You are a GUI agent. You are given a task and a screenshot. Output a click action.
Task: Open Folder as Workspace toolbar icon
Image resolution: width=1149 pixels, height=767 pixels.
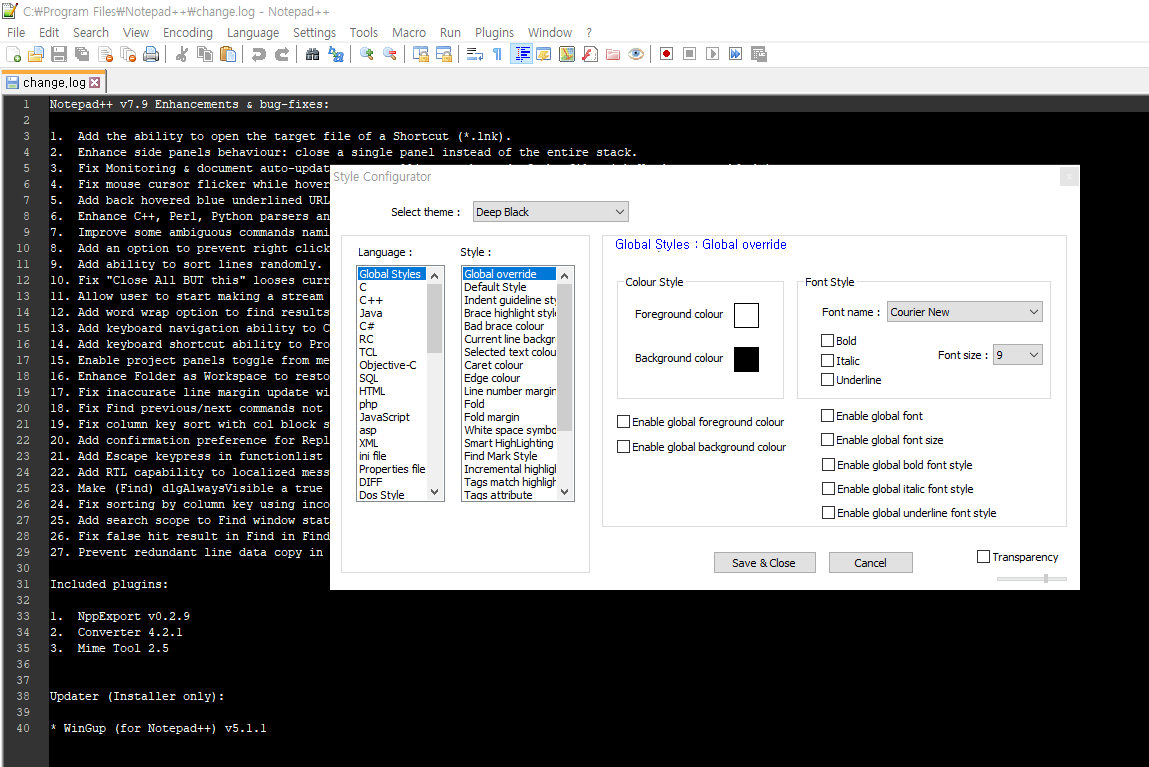pos(613,54)
